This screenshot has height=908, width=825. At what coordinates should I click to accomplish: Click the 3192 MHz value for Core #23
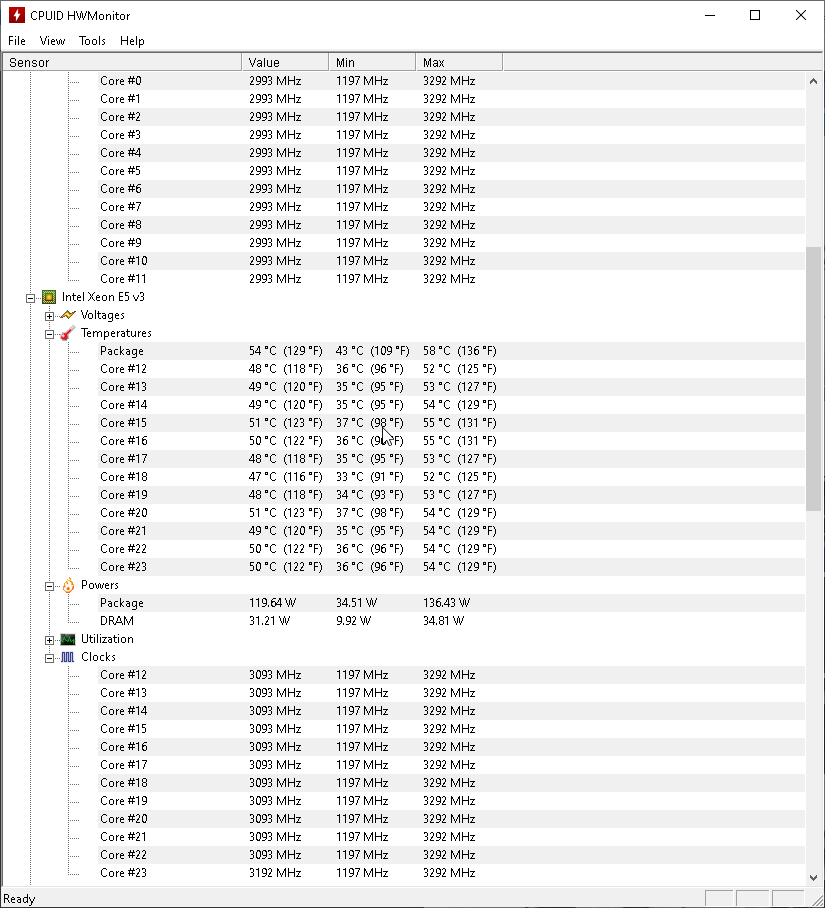[x=275, y=873]
